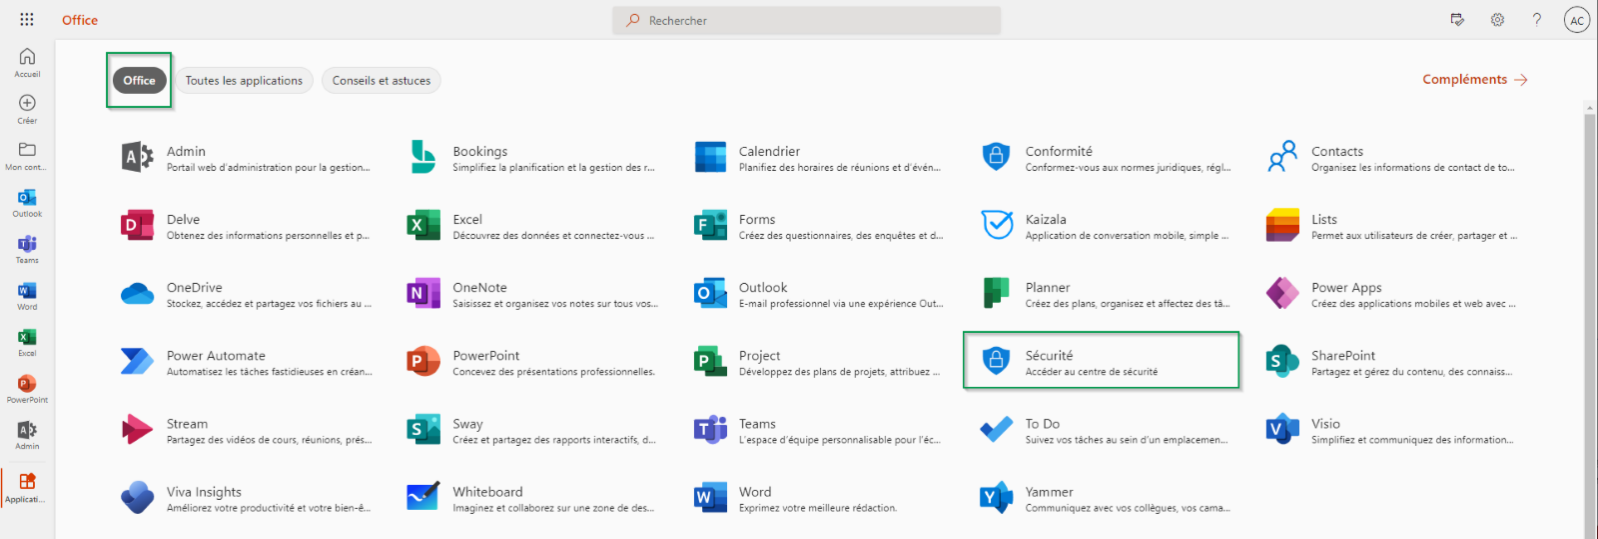Open the app launcher waffle icon
The image size is (1598, 539).
point(27,19)
